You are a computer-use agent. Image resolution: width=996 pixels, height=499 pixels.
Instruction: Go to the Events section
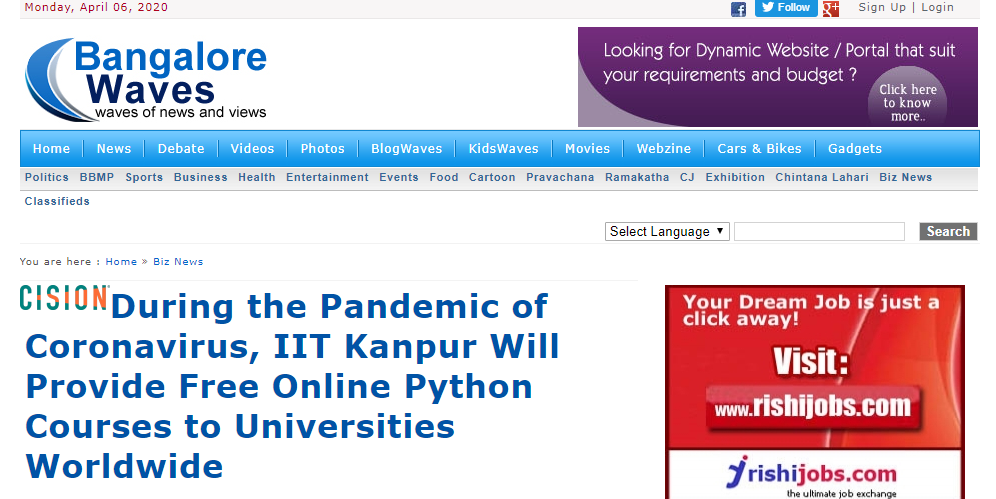(399, 177)
